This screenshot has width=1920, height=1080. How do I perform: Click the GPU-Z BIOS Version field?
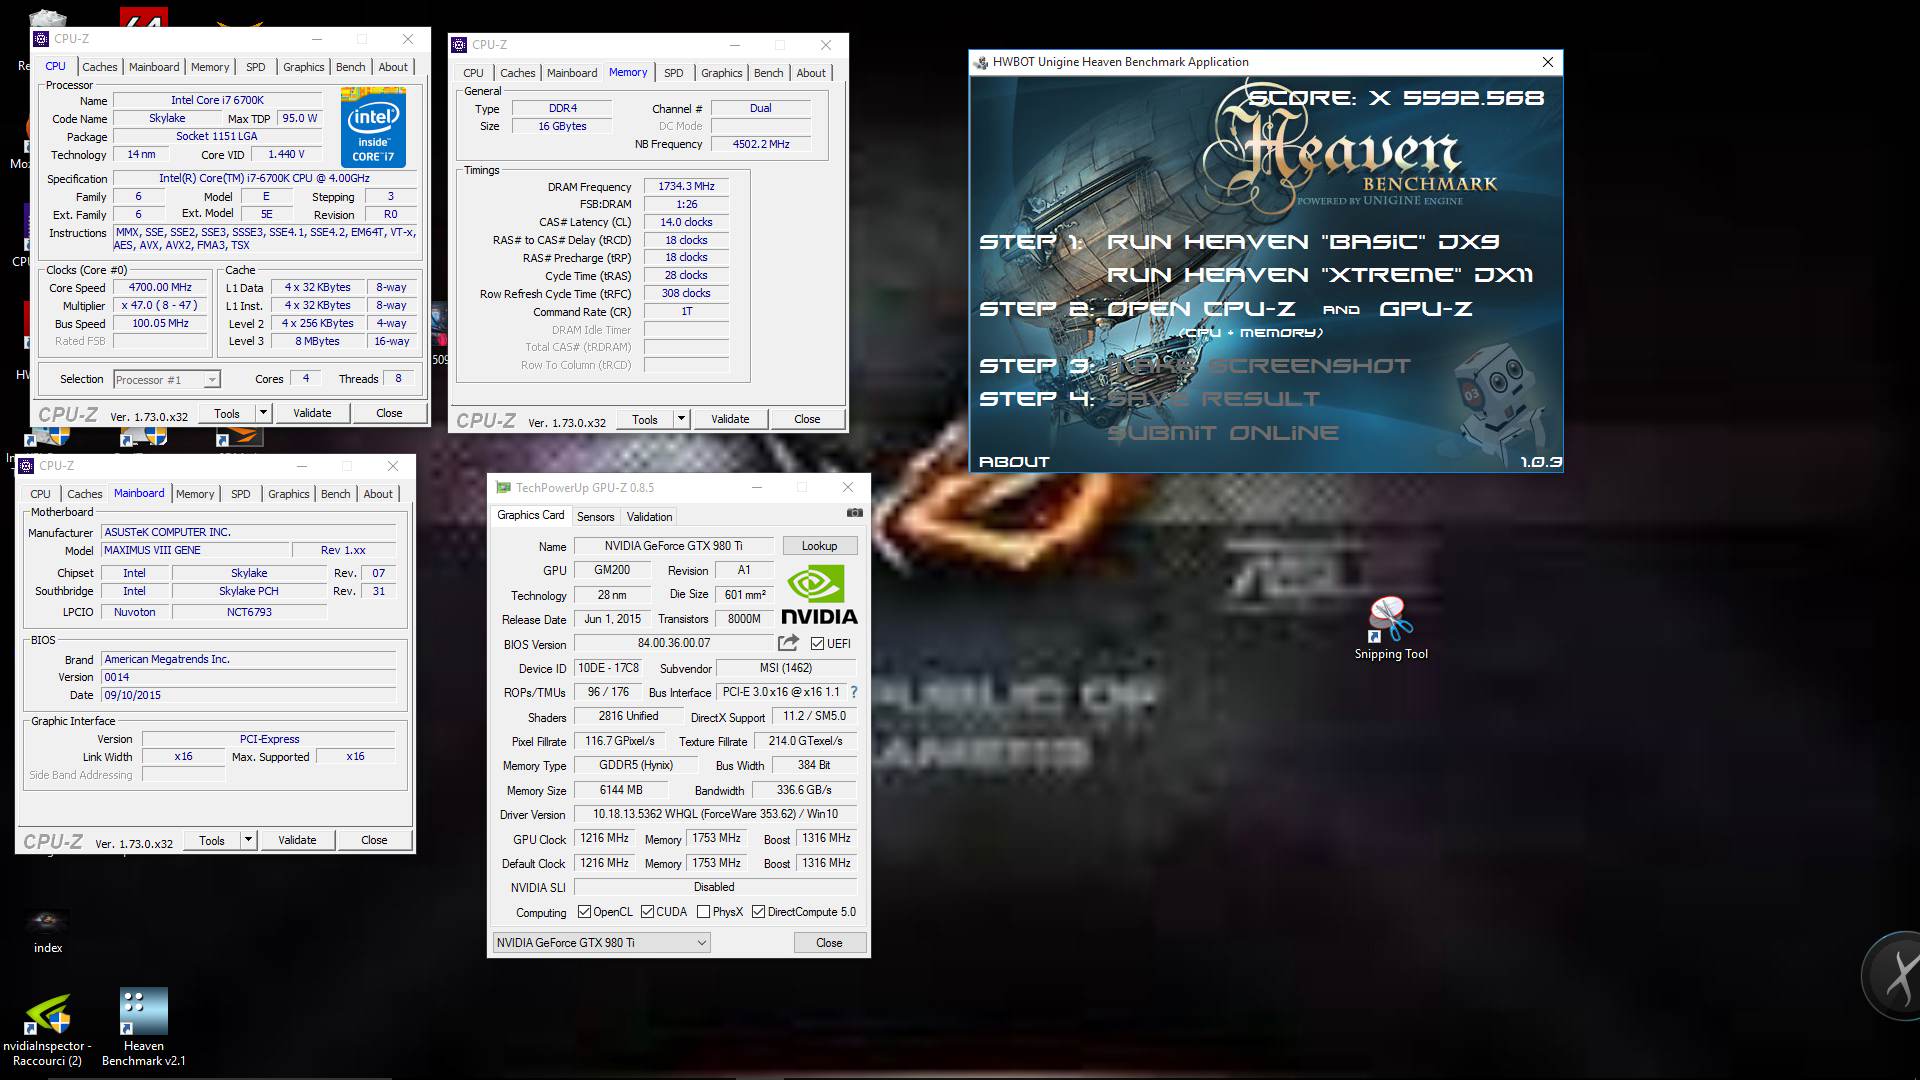click(673, 644)
